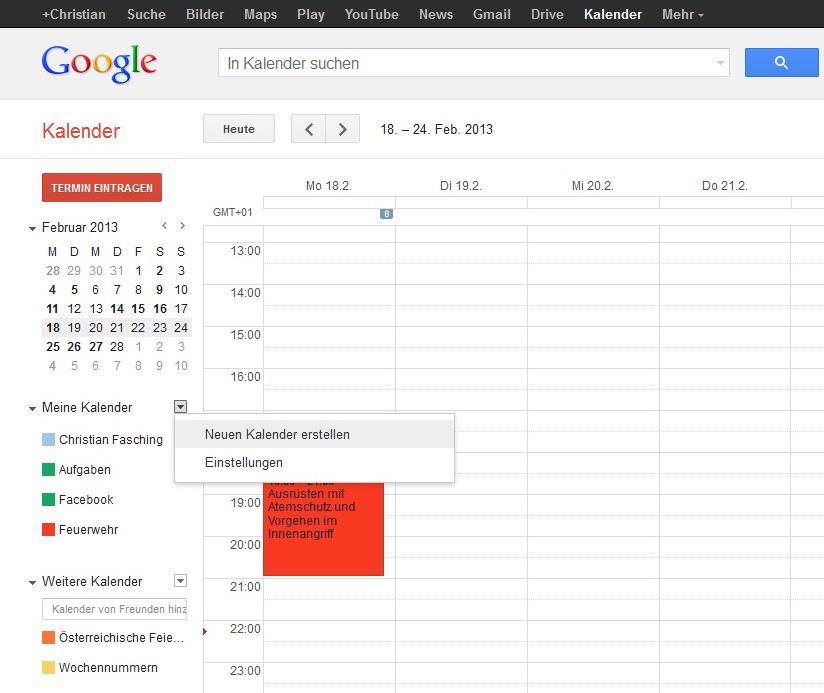Select 18 in the mini calendar
Viewport: 824px width, 693px height.
point(53,327)
